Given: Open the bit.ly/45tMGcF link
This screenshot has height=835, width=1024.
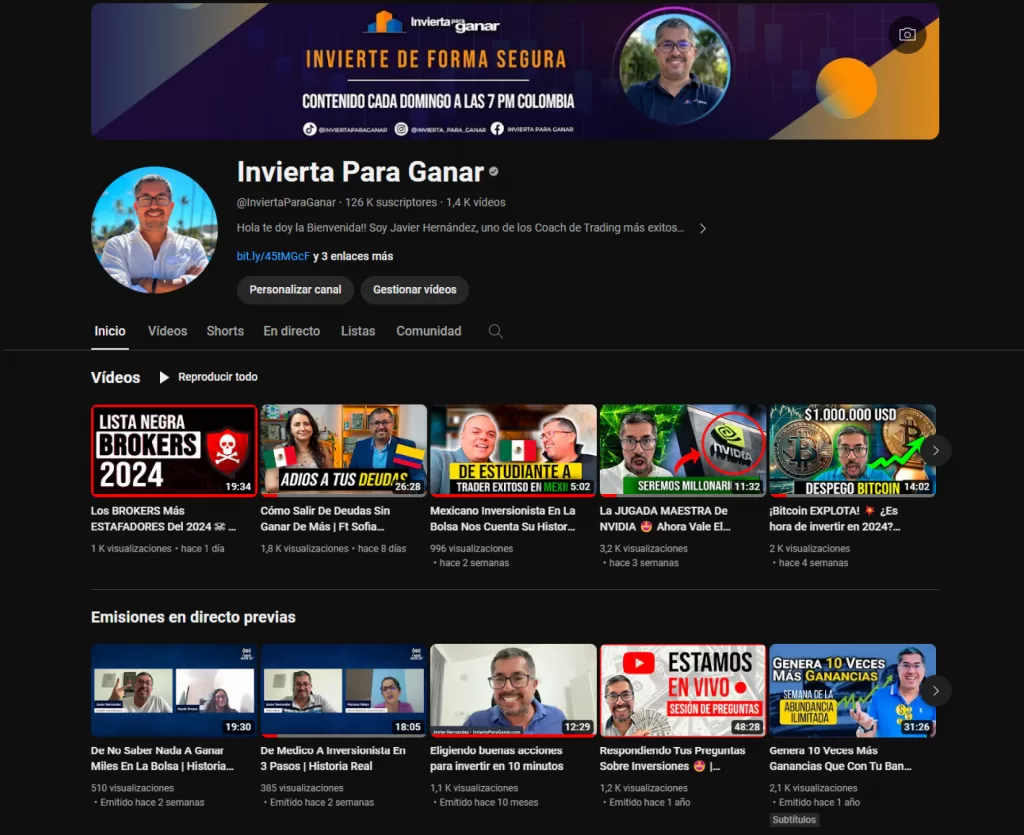Looking at the screenshot, I should click(x=273, y=257).
